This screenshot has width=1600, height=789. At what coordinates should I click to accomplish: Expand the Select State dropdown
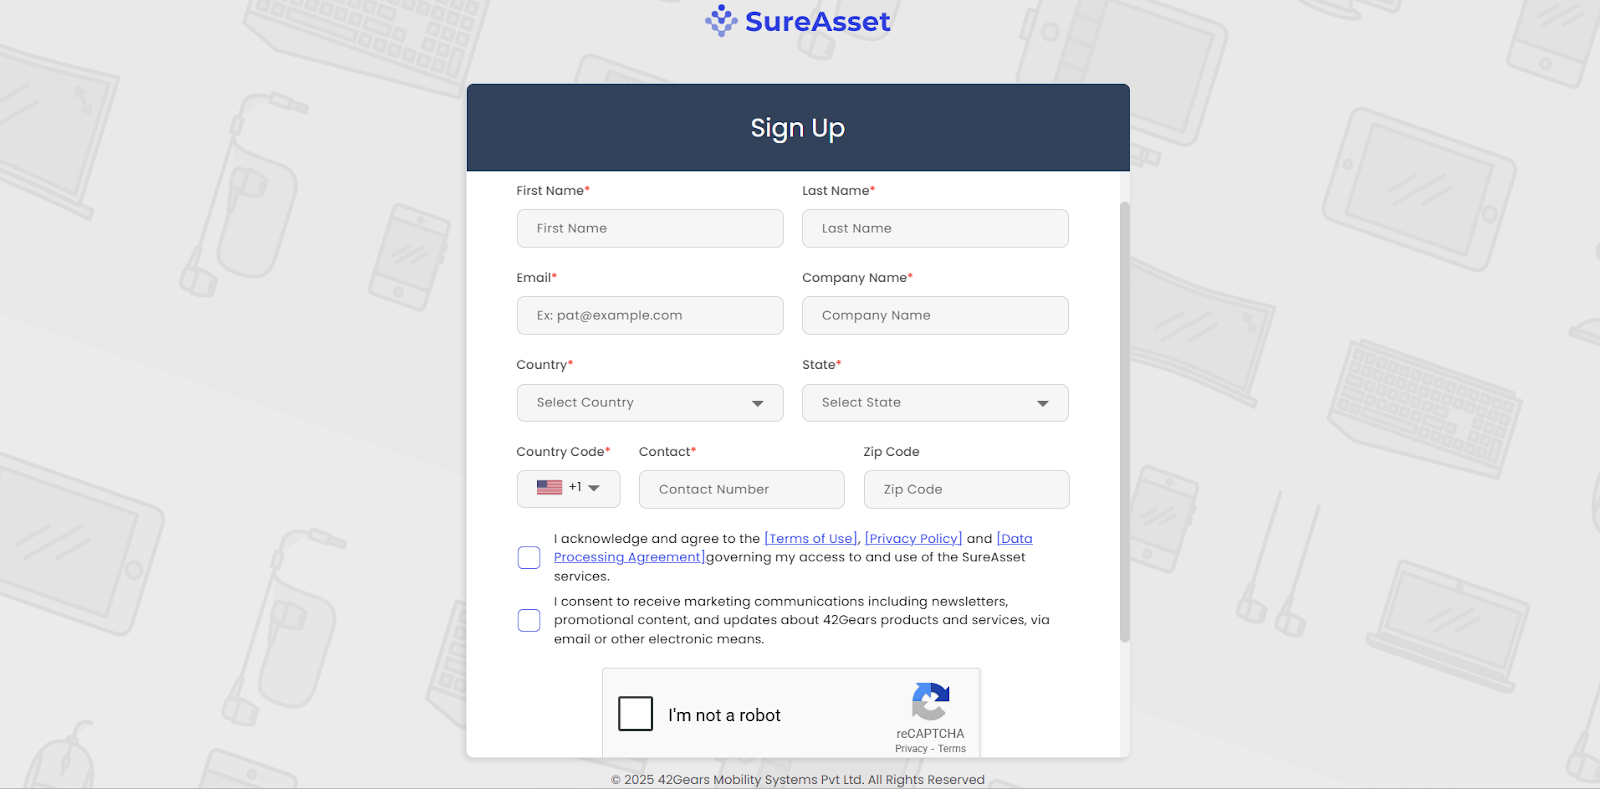(x=934, y=403)
